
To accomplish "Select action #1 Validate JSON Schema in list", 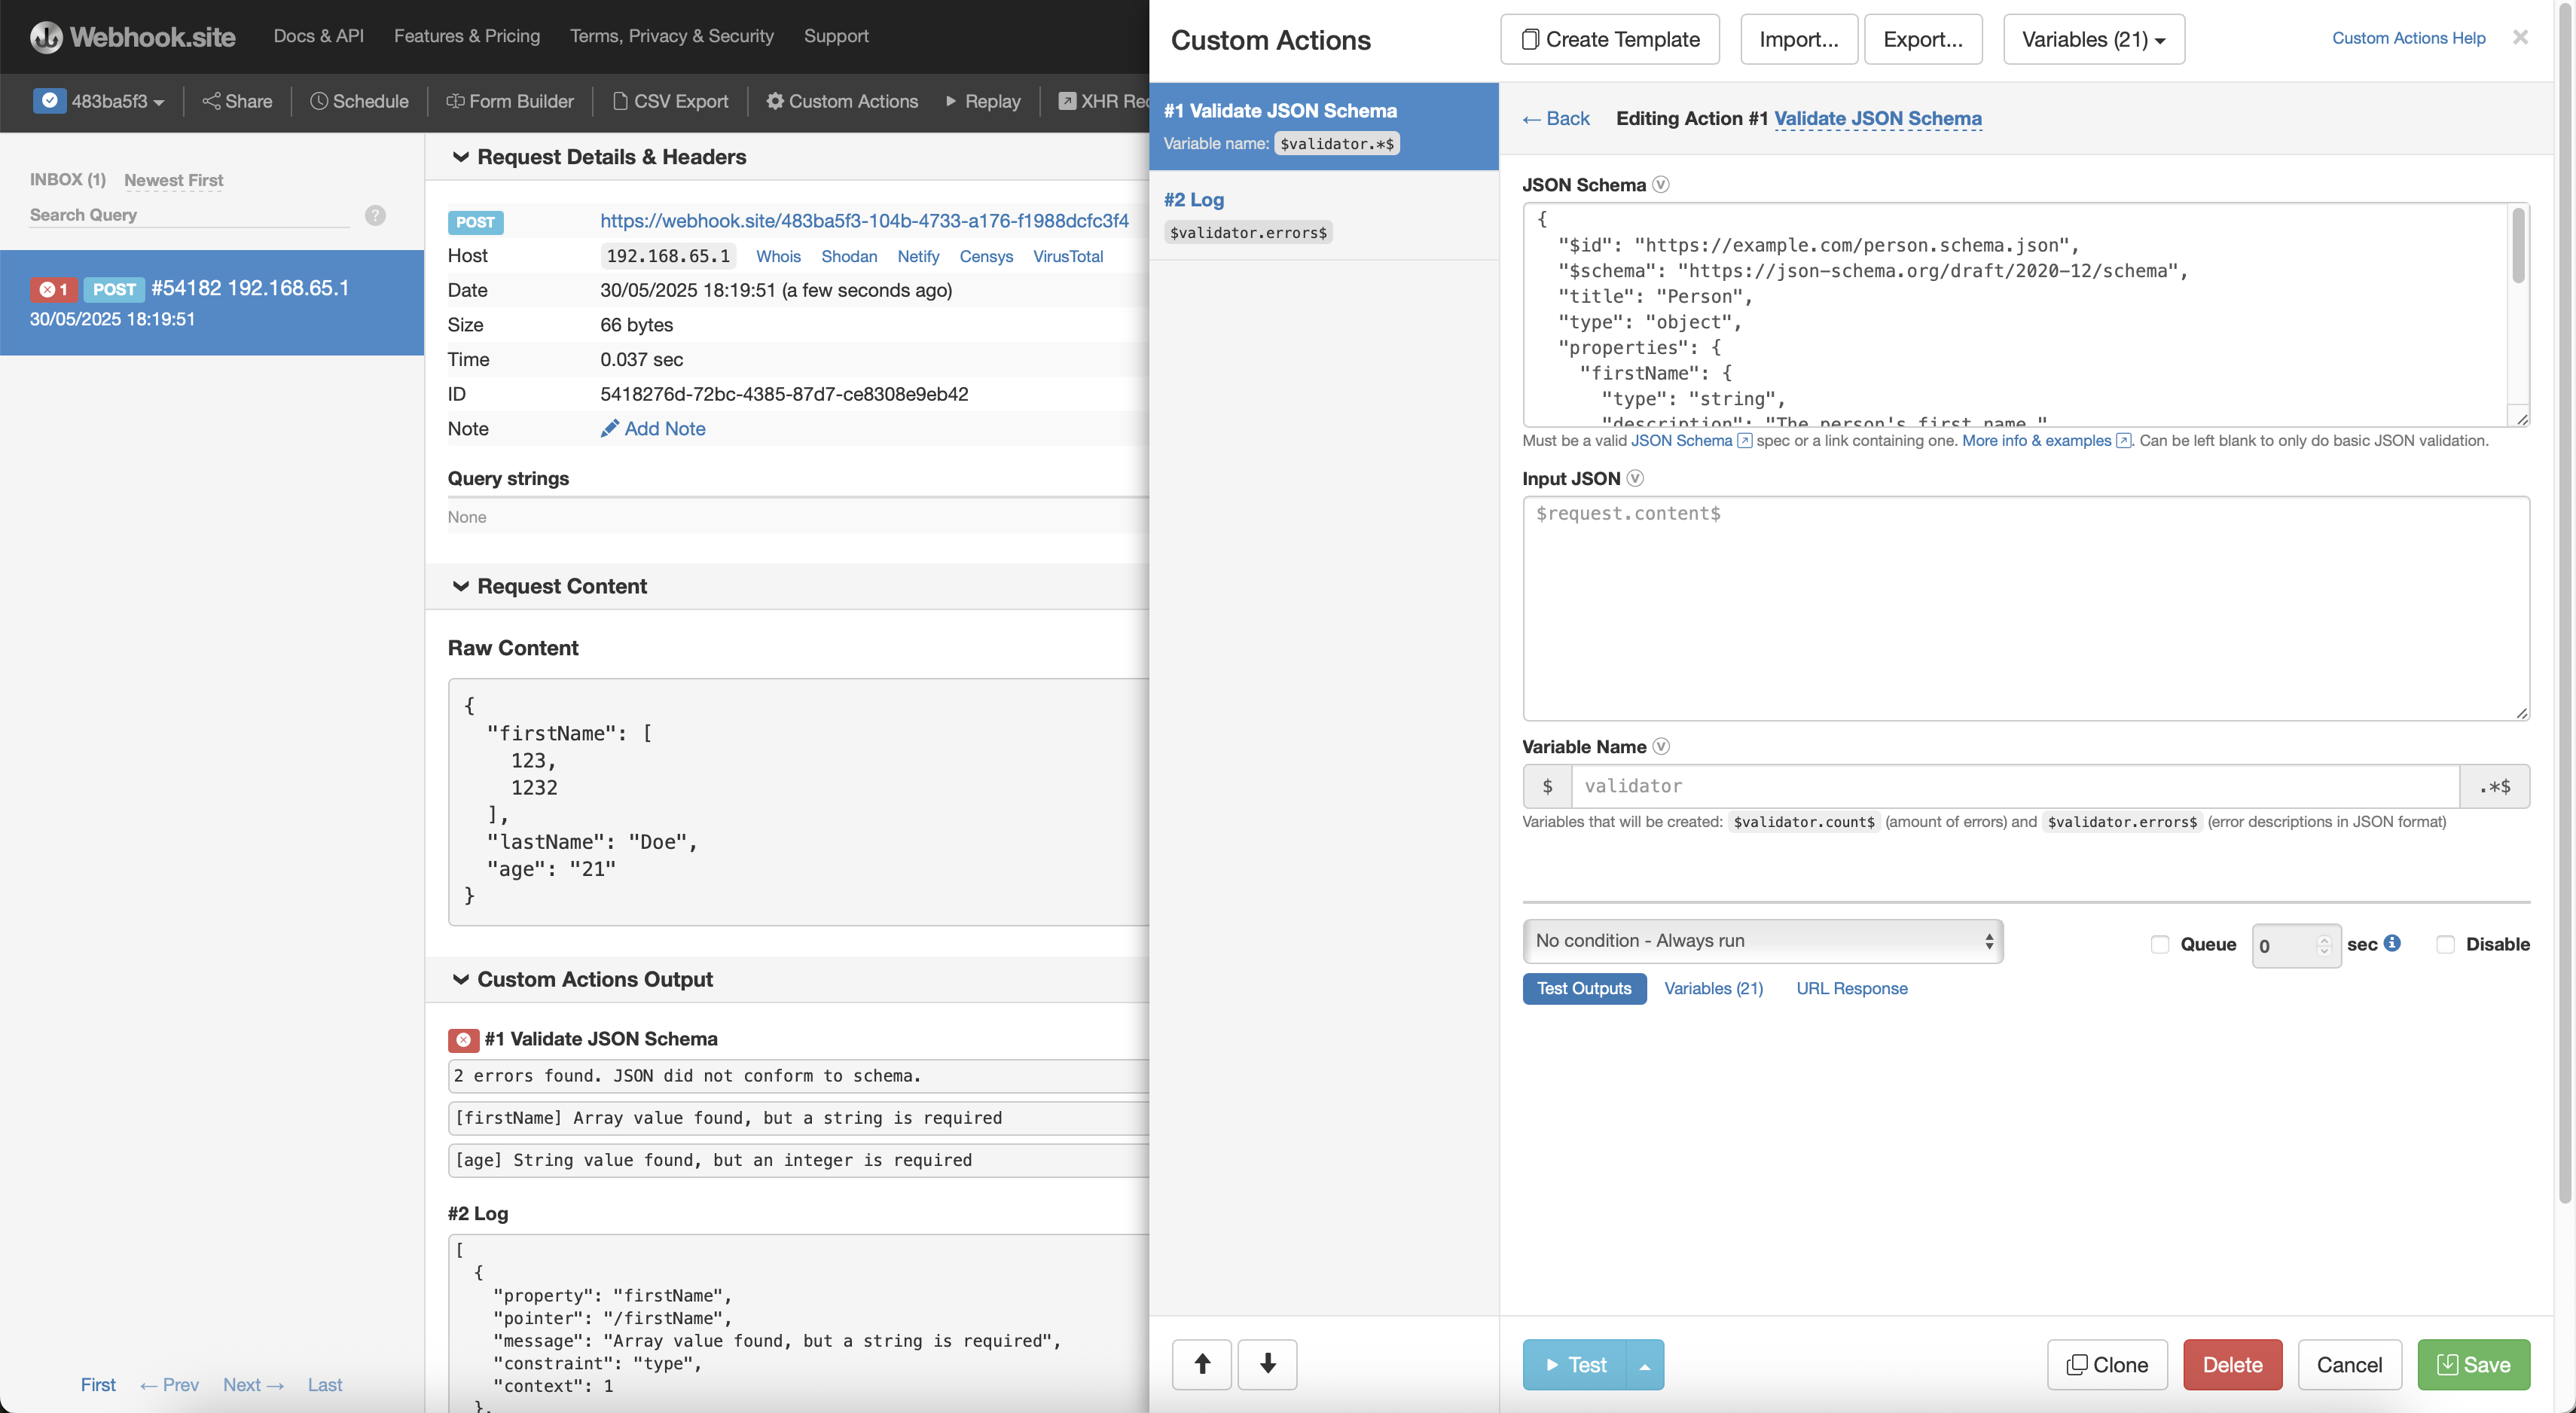I will coord(1324,126).
